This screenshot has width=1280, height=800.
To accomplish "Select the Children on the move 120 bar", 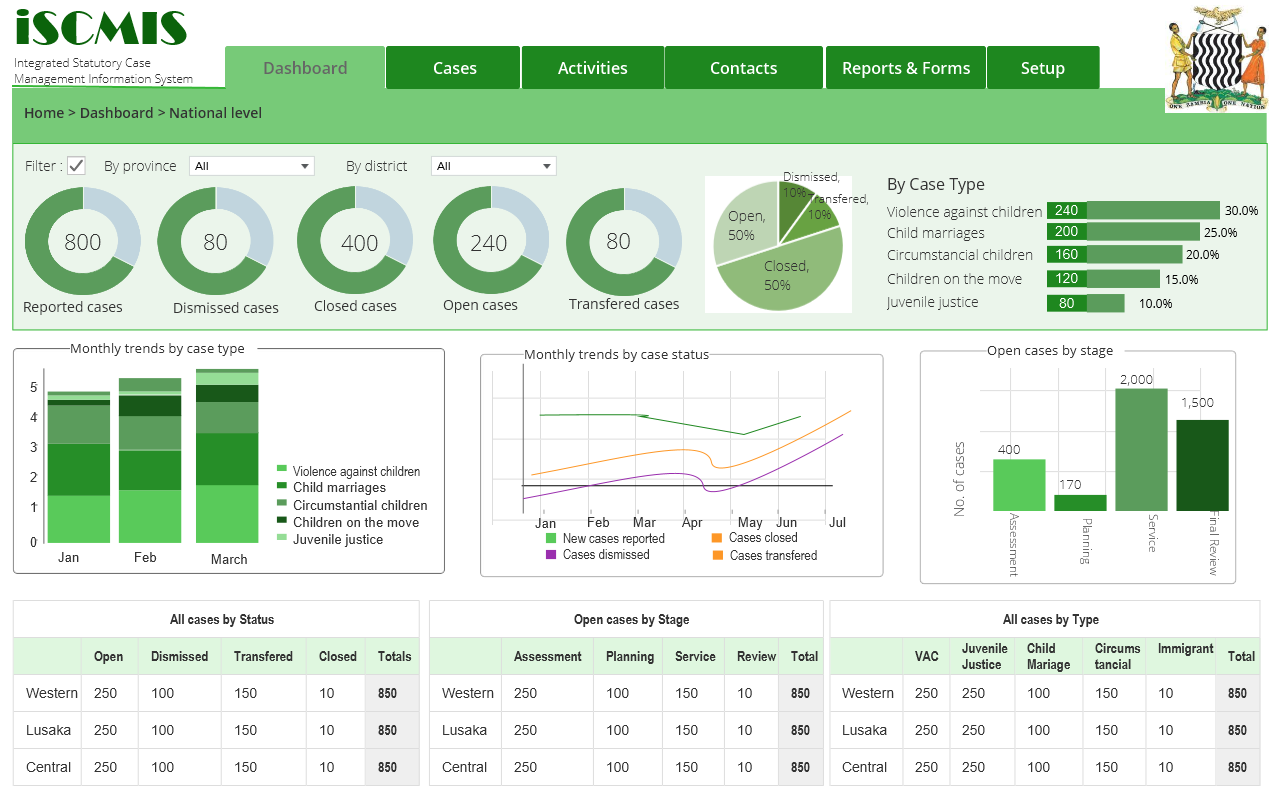I will tap(1103, 278).
